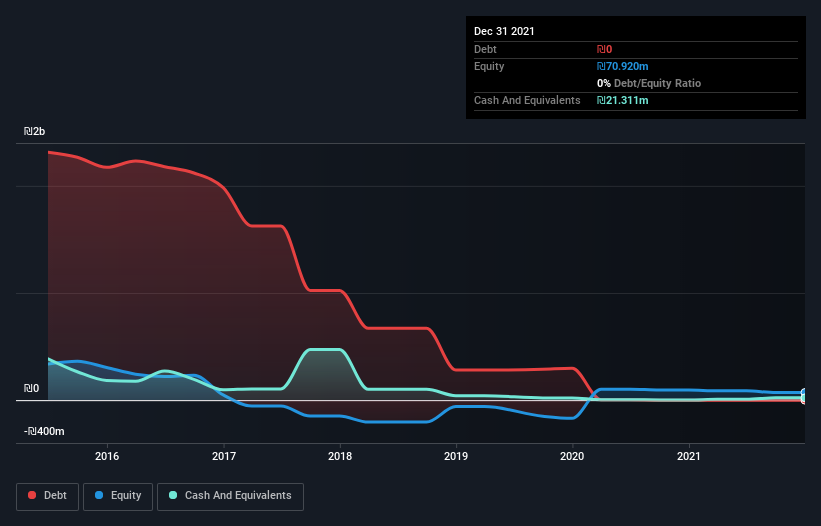Screen dimensions: 821x526
Task: Click the teal Cash And Equivalents legend dot
Action: coord(173,495)
